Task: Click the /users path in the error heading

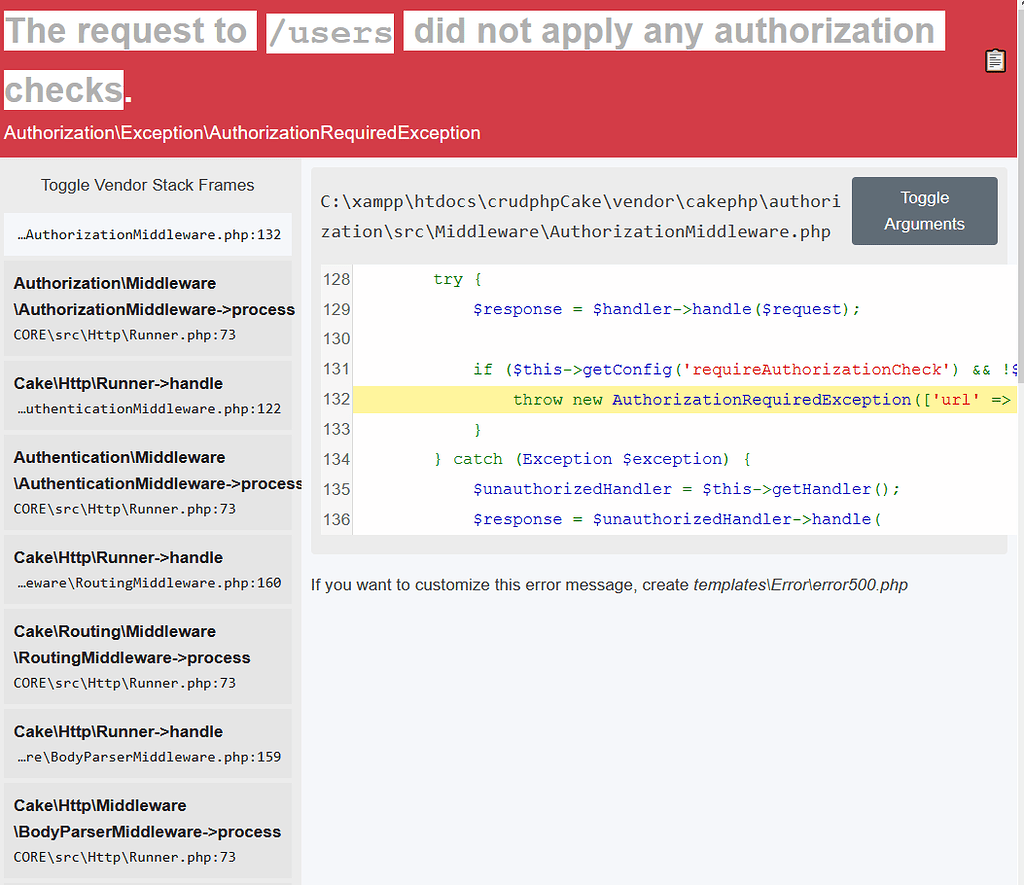Action: 329,31
